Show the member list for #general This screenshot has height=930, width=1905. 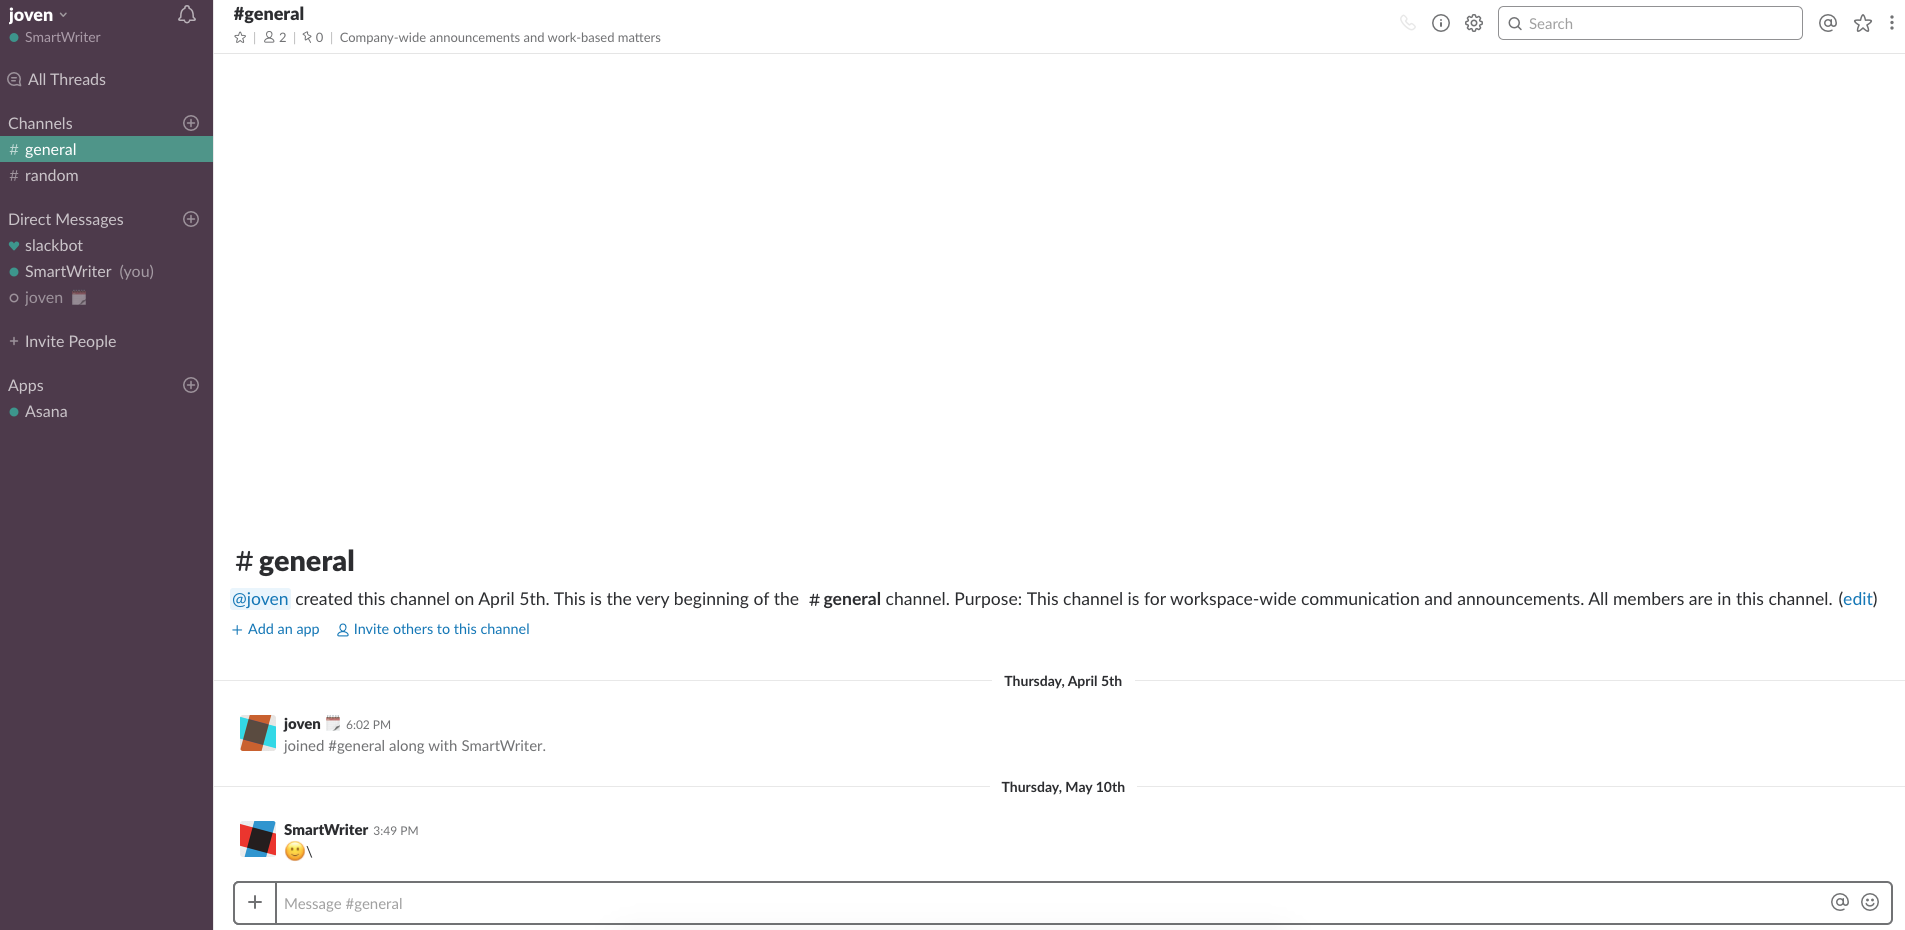pyautogui.click(x=273, y=37)
